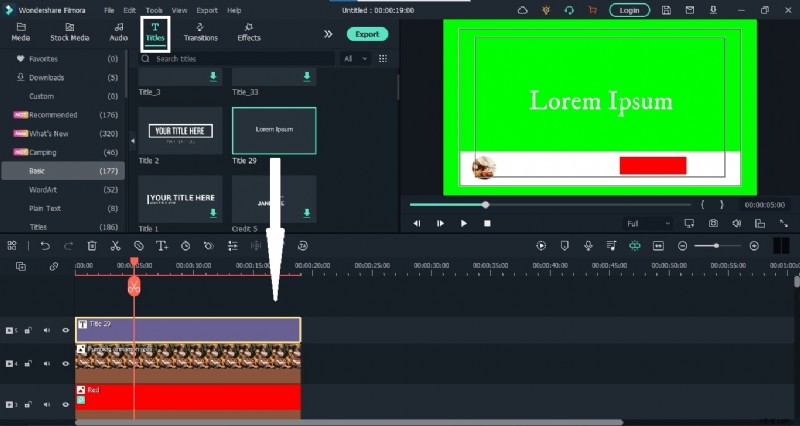
Task: Download the Credit 5 preset
Action: [307, 213]
